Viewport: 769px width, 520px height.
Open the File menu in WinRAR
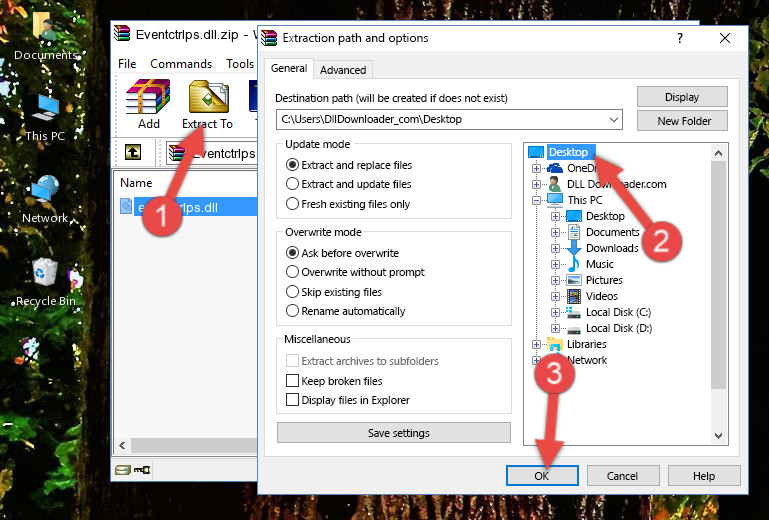[127, 64]
